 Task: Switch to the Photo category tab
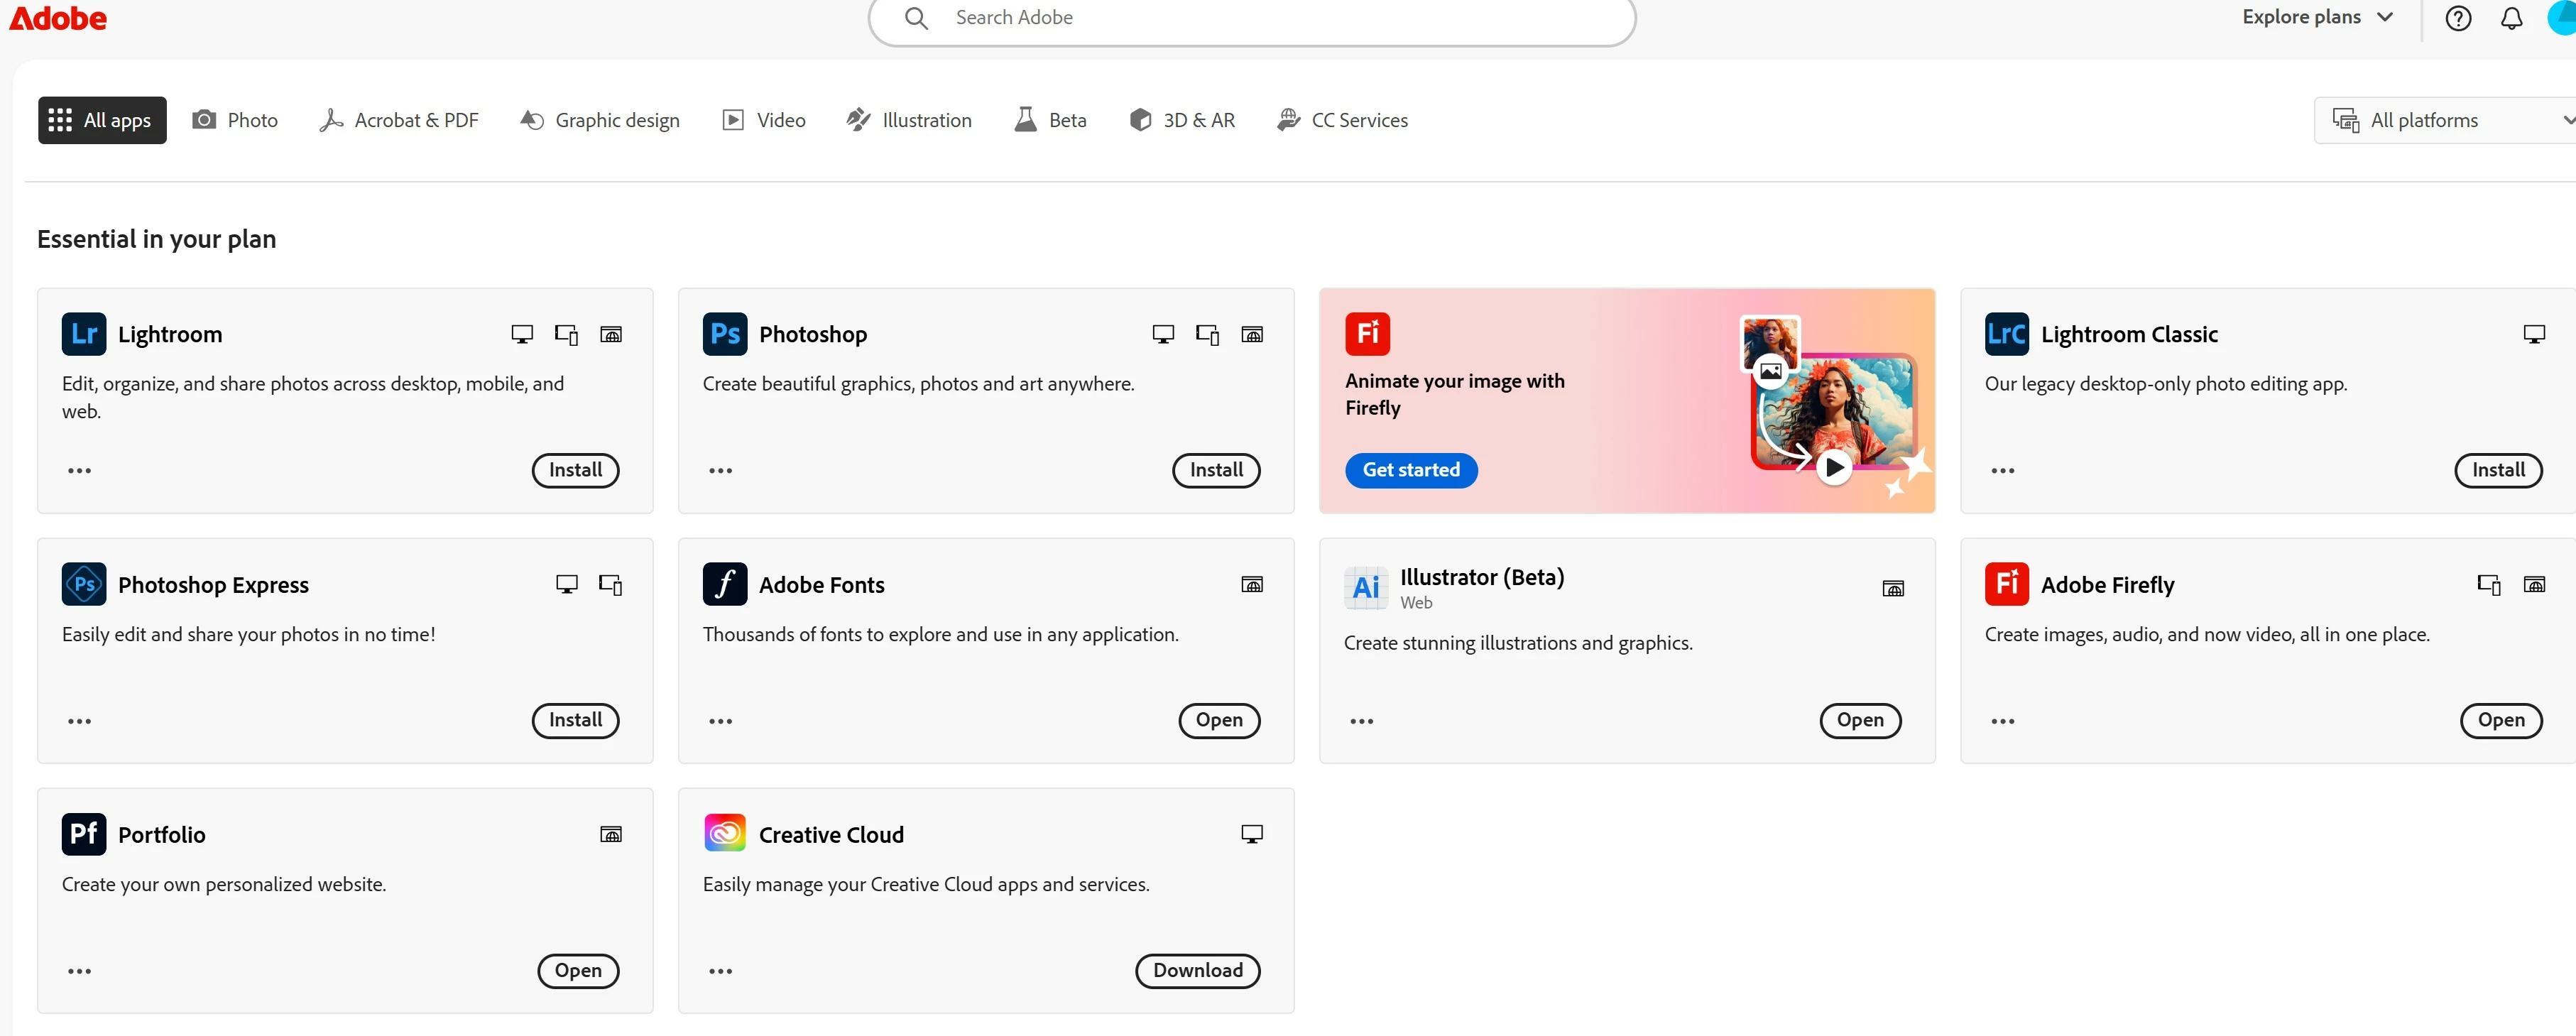tap(235, 120)
